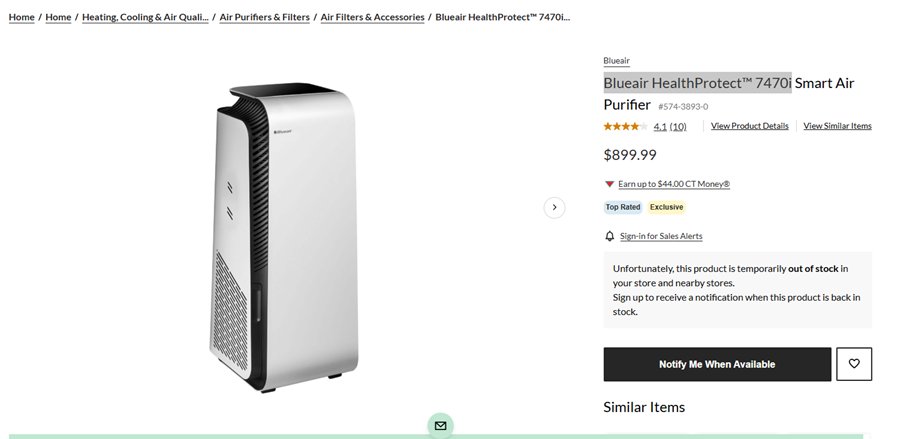Click the envelope email signup icon
The width and height of the screenshot is (919, 439).
tap(440, 426)
